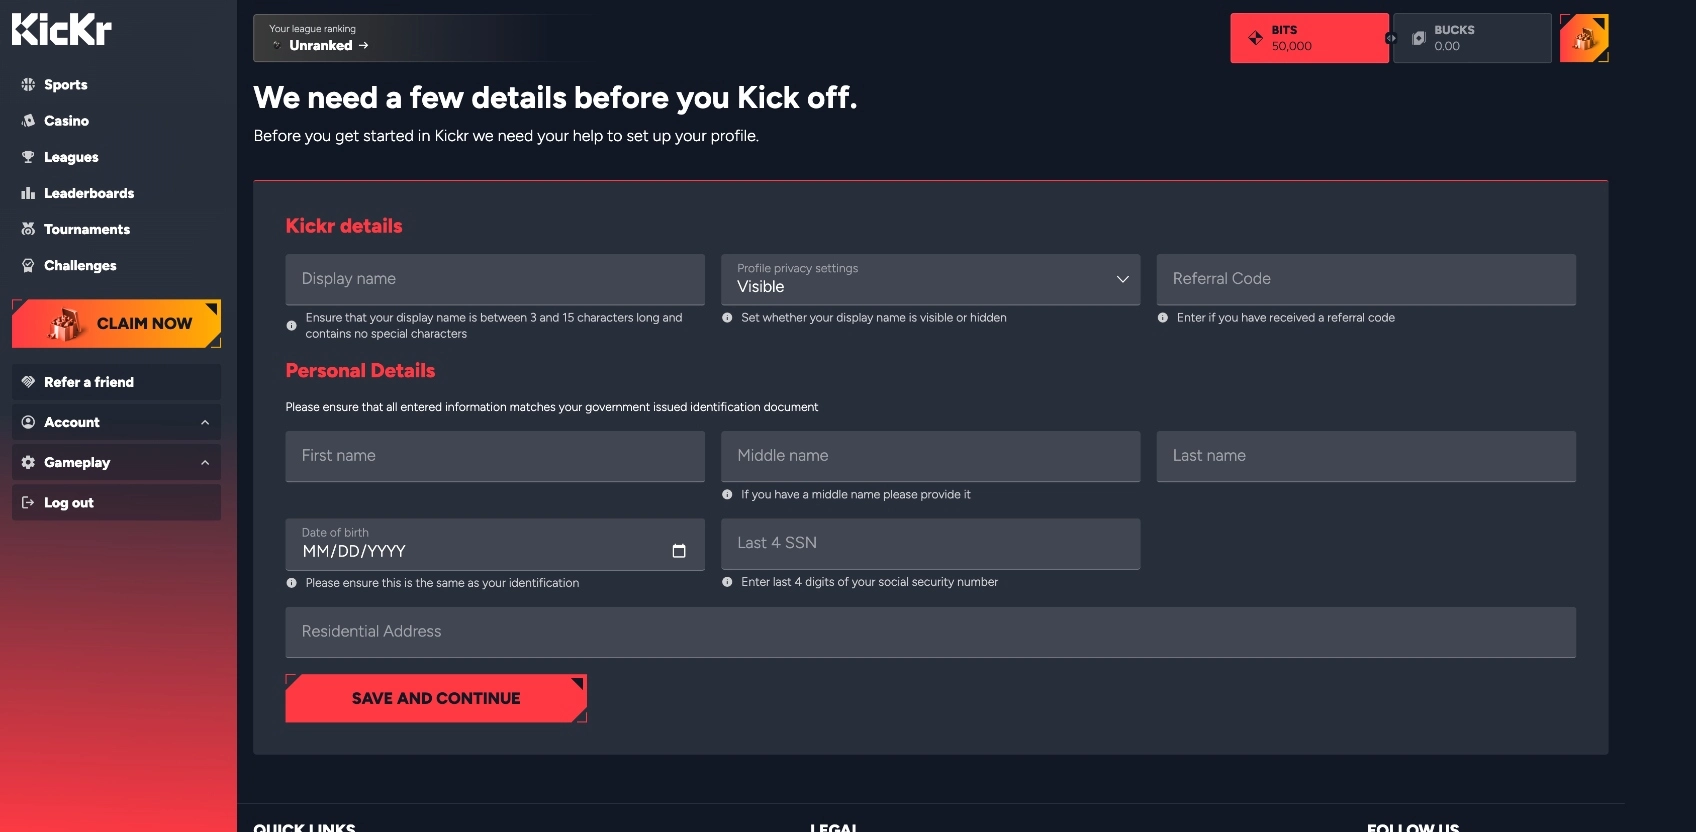Click the BUCKS coin icon
Image resolution: width=1696 pixels, height=832 pixels.
1418,38
